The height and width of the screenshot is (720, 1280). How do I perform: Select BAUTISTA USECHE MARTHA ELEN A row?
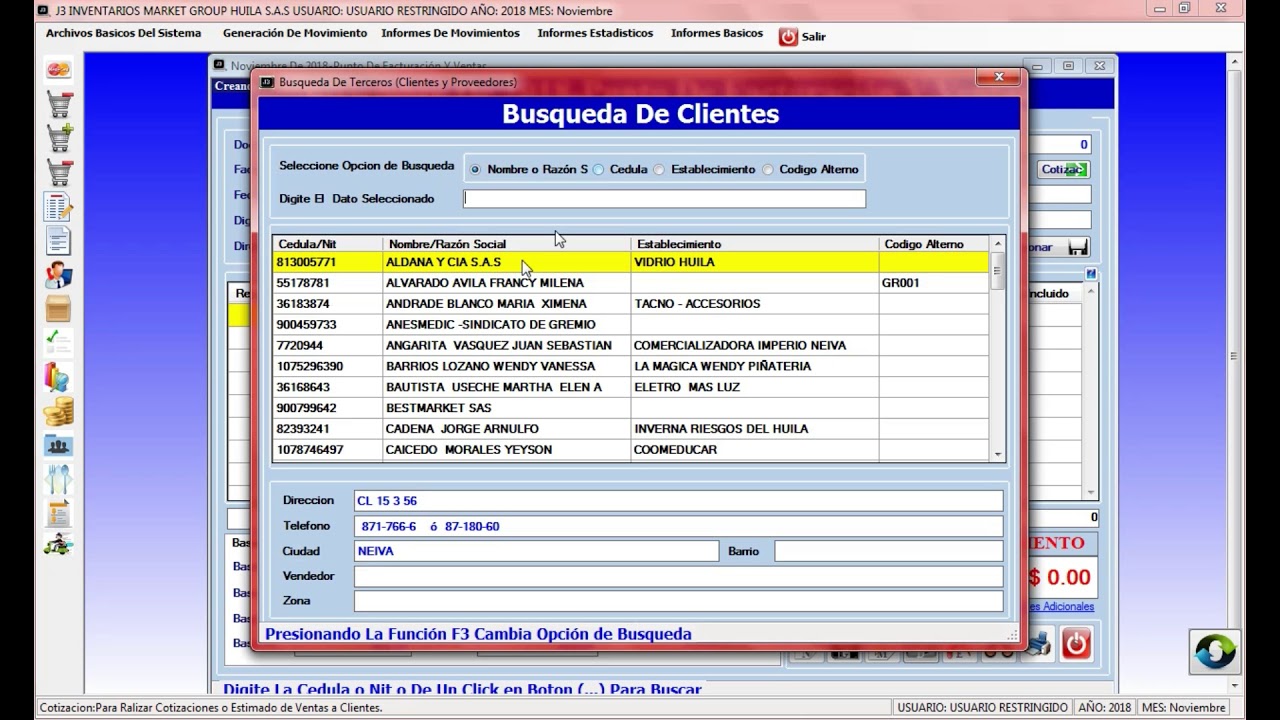point(631,387)
